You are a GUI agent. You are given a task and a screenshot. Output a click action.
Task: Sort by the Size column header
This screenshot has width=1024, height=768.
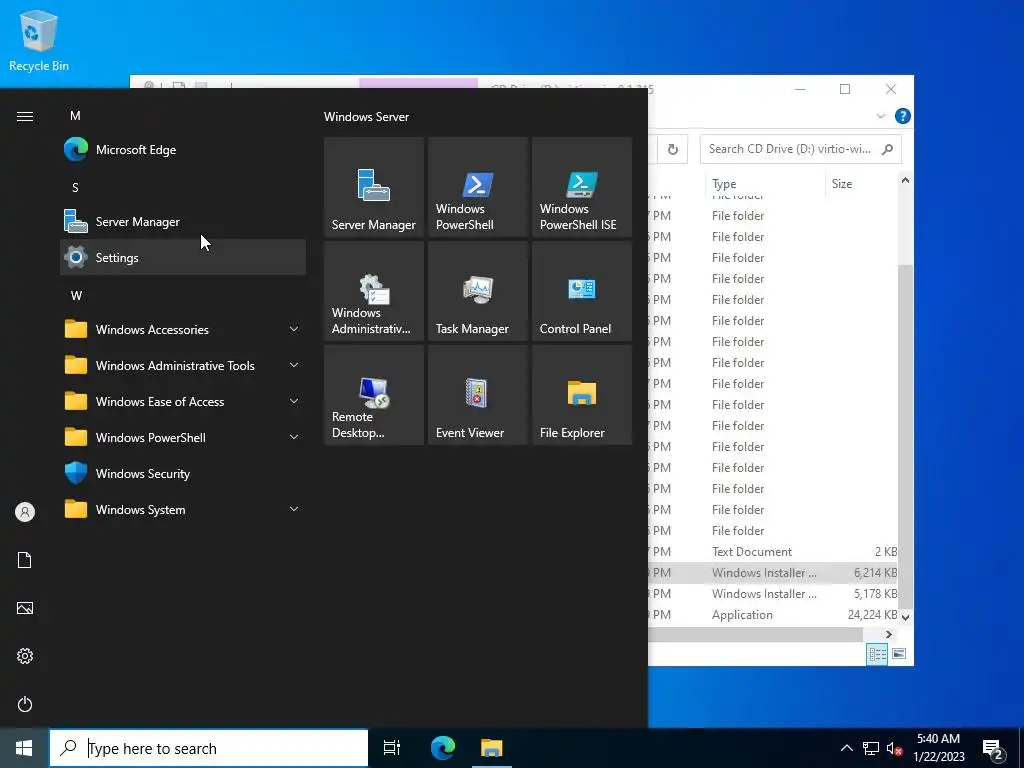(862, 184)
